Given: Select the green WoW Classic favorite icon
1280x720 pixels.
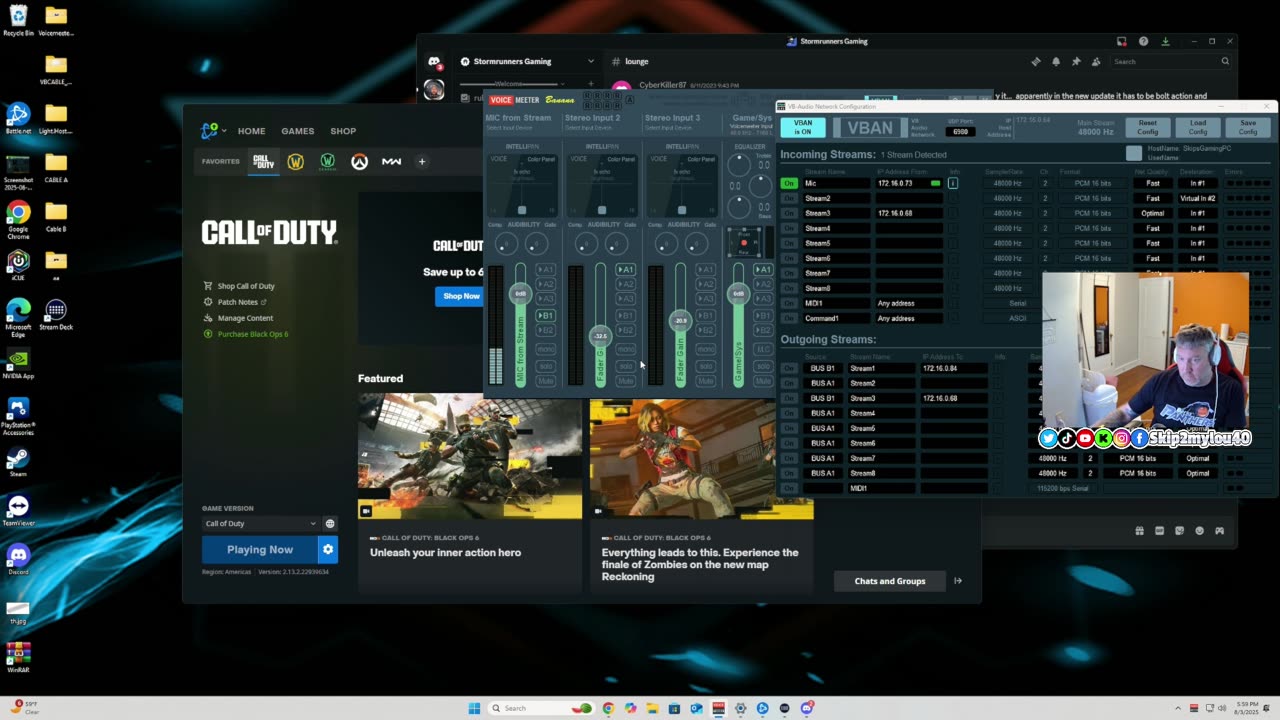Looking at the screenshot, I should click(x=327, y=161).
